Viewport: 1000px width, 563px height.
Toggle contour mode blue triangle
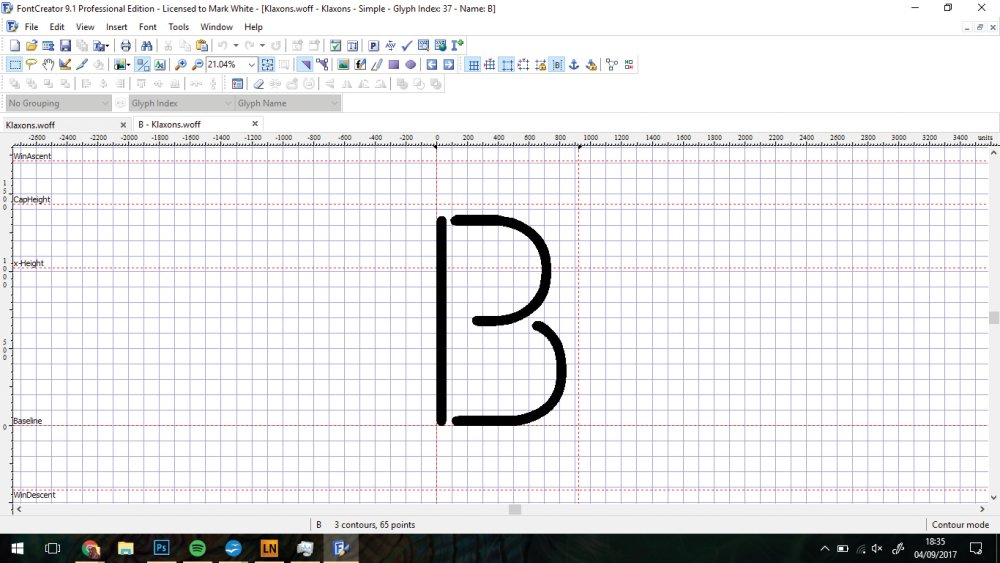pos(305,64)
